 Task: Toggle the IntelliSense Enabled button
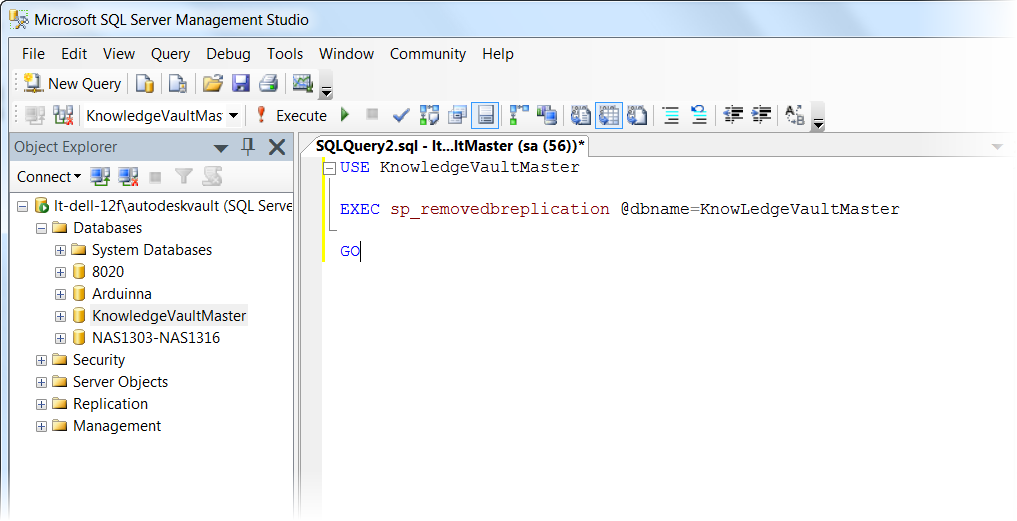coord(485,115)
